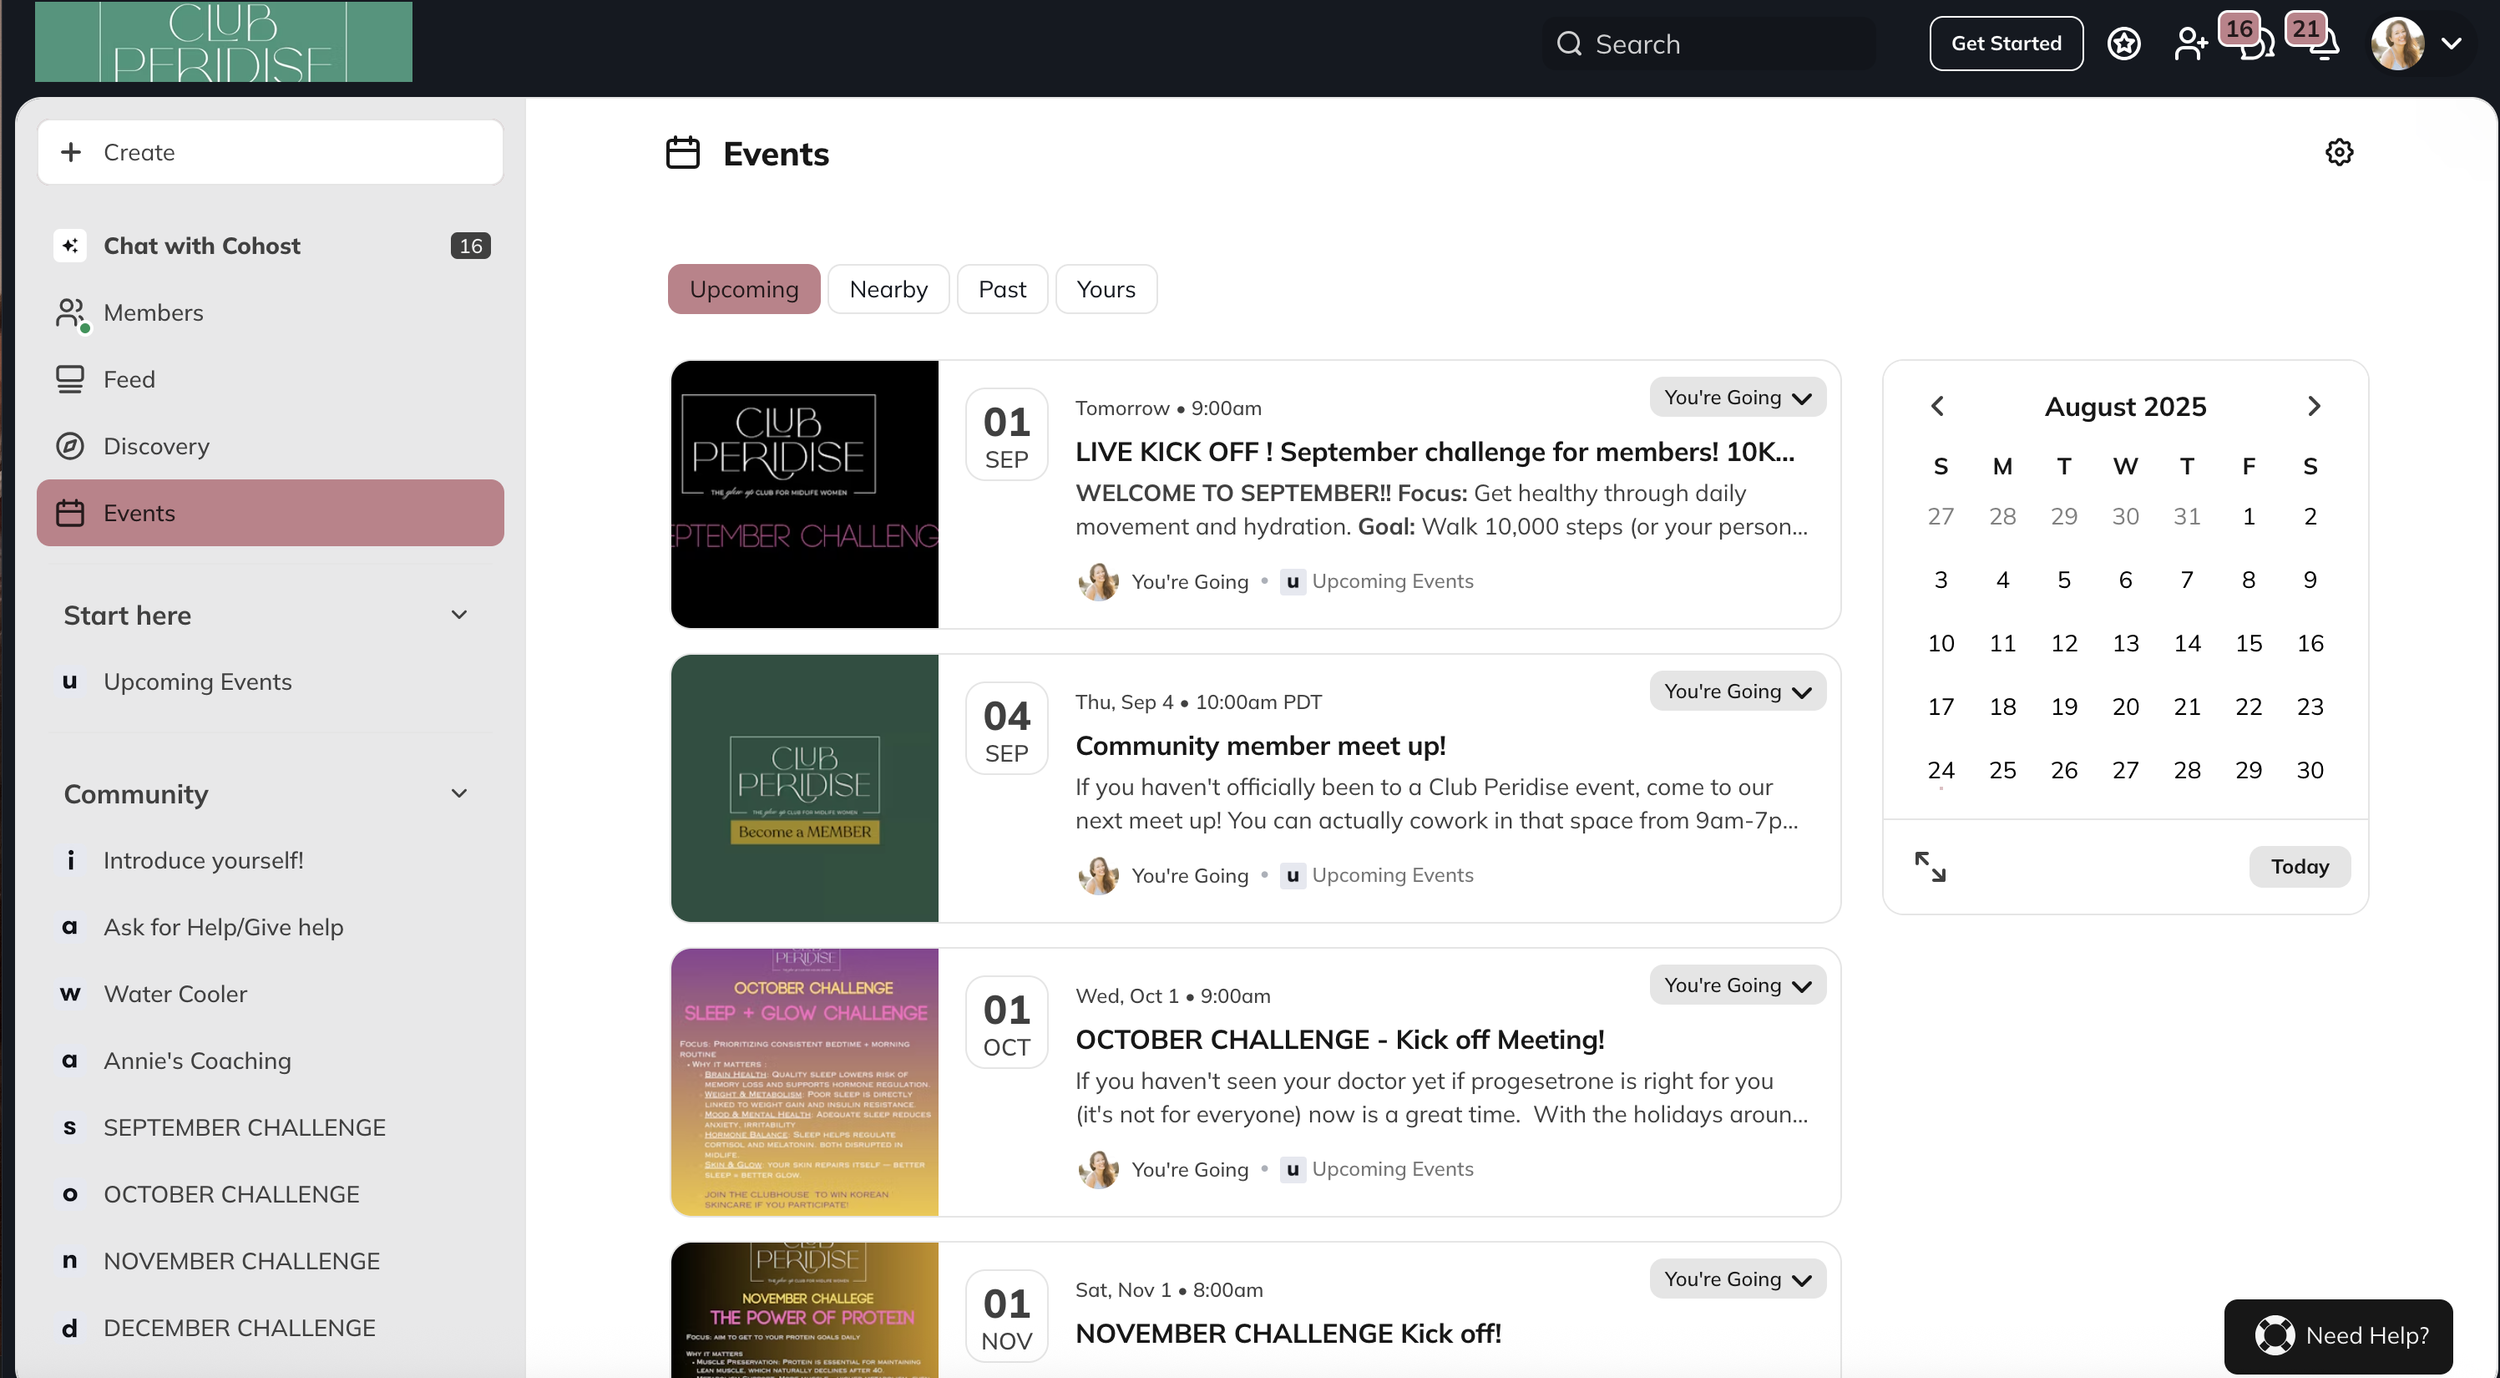Go to previous month in calendar
2500x1378 pixels.
tap(1937, 406)
